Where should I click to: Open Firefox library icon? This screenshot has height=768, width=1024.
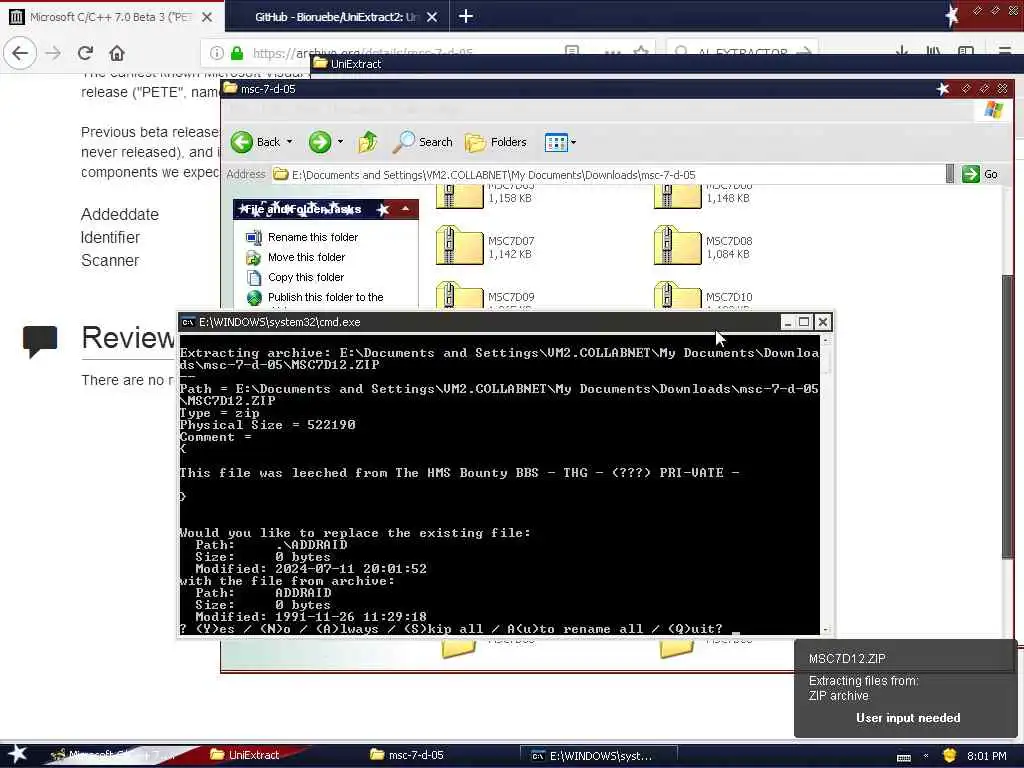(933, 52)
